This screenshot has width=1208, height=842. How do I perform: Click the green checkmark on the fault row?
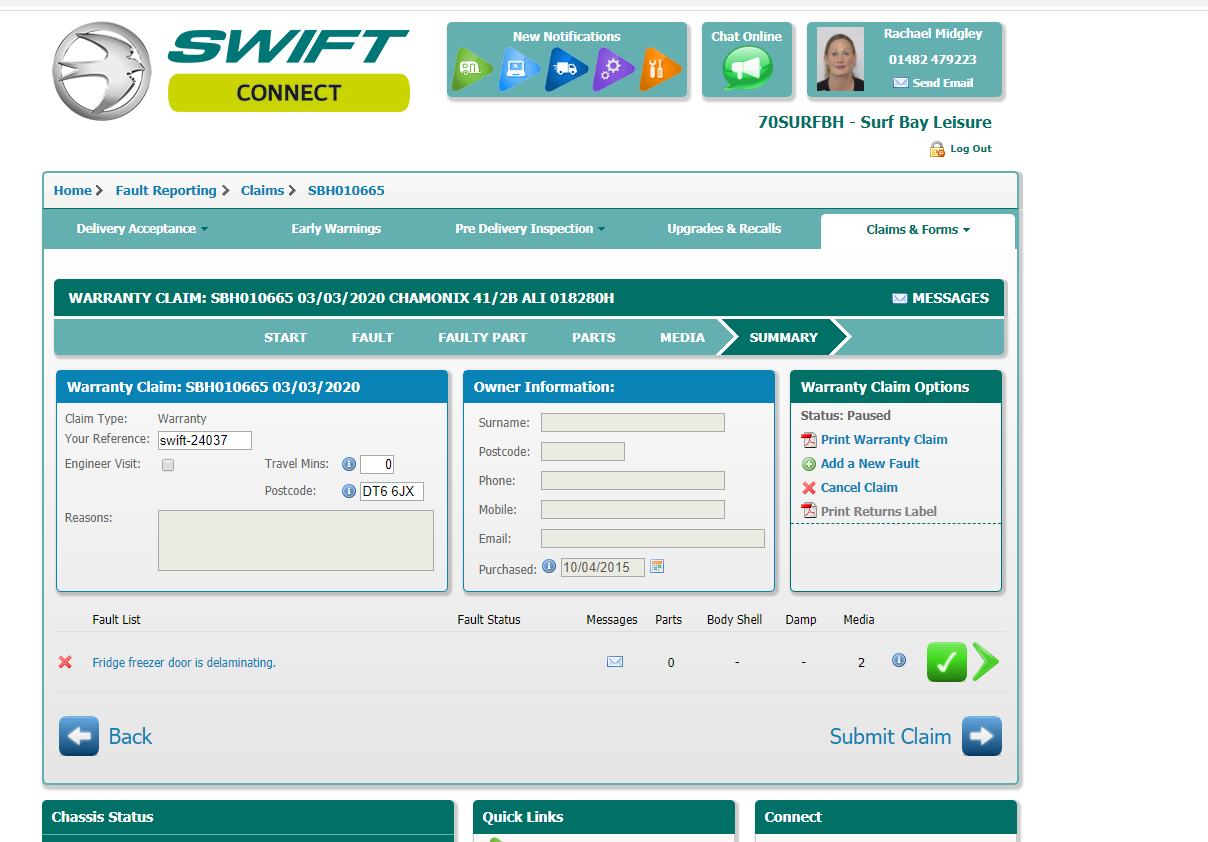point(947,662)
